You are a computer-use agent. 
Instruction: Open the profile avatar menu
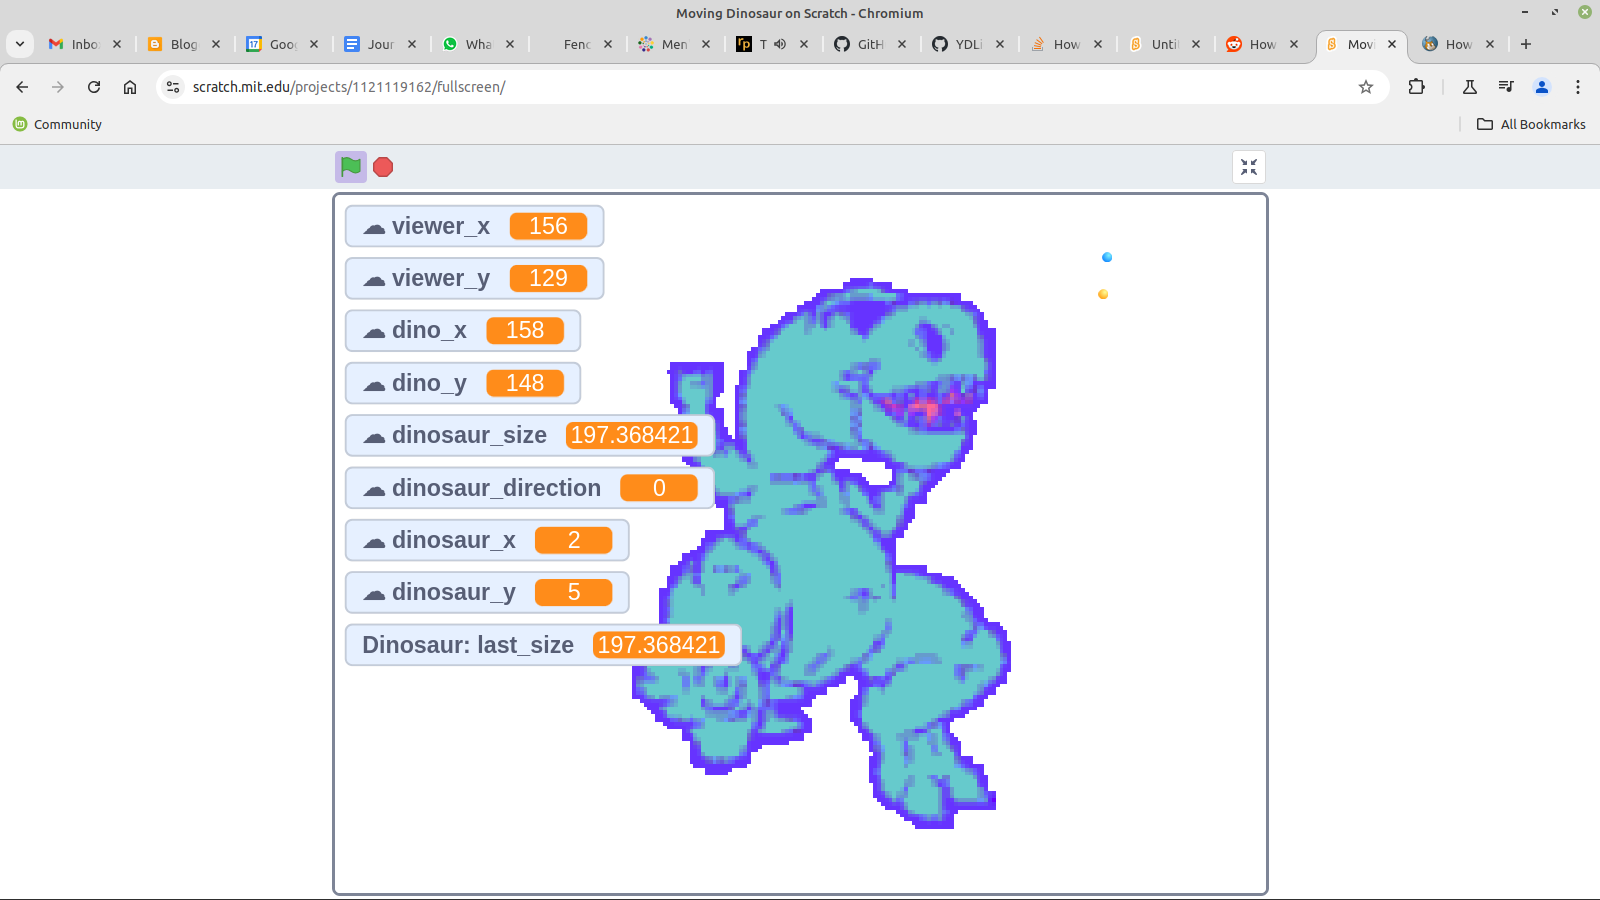pos(1542,87)
